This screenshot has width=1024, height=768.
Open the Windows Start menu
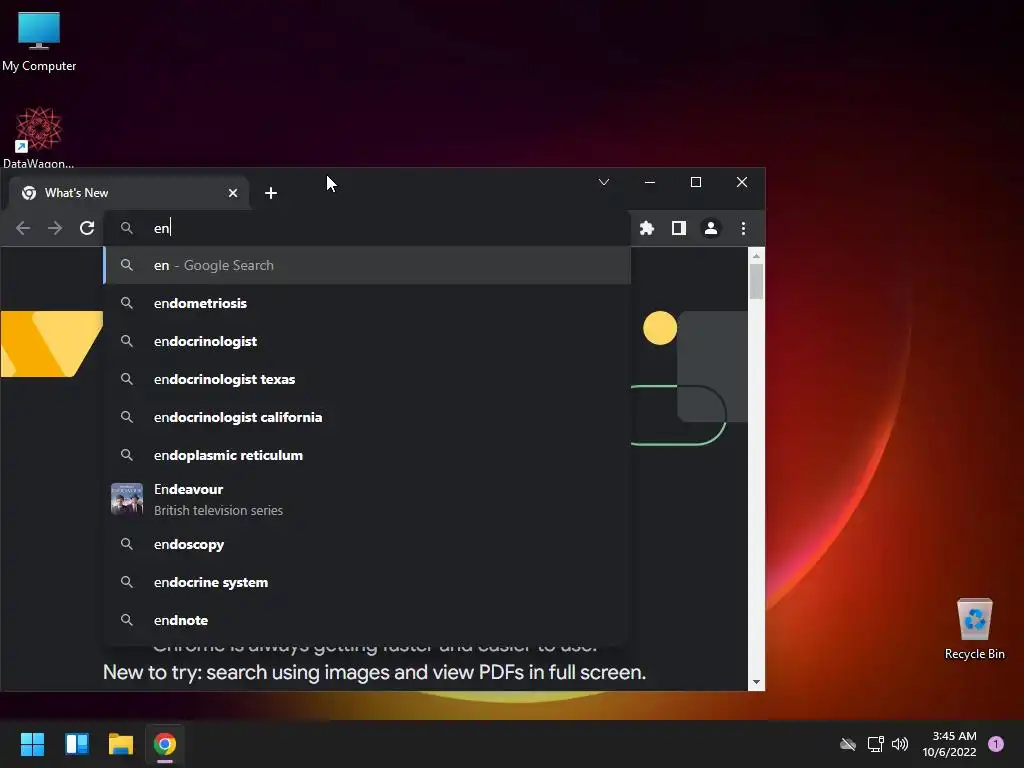click(x=32, y=744)
